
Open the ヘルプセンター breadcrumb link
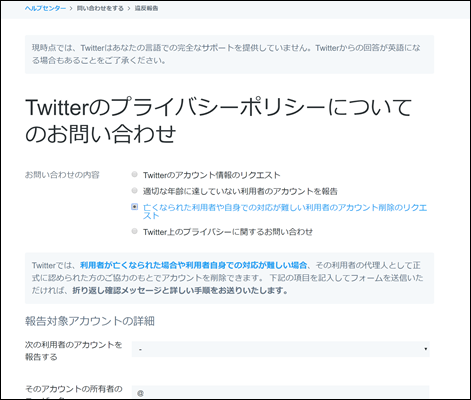[x=45, y=8]
